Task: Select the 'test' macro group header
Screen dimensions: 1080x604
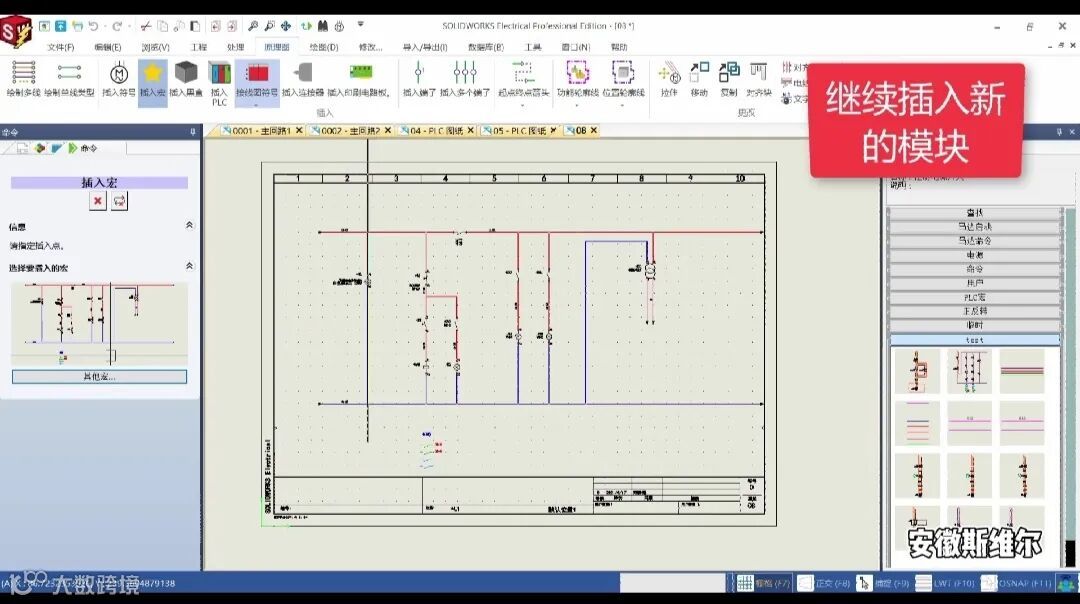Action: 975,340
